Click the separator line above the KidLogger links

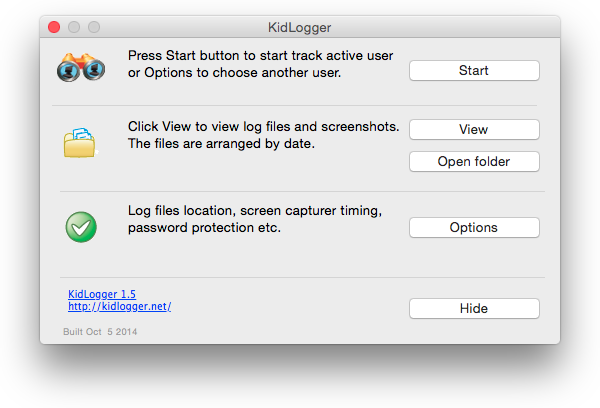[302, 277]
